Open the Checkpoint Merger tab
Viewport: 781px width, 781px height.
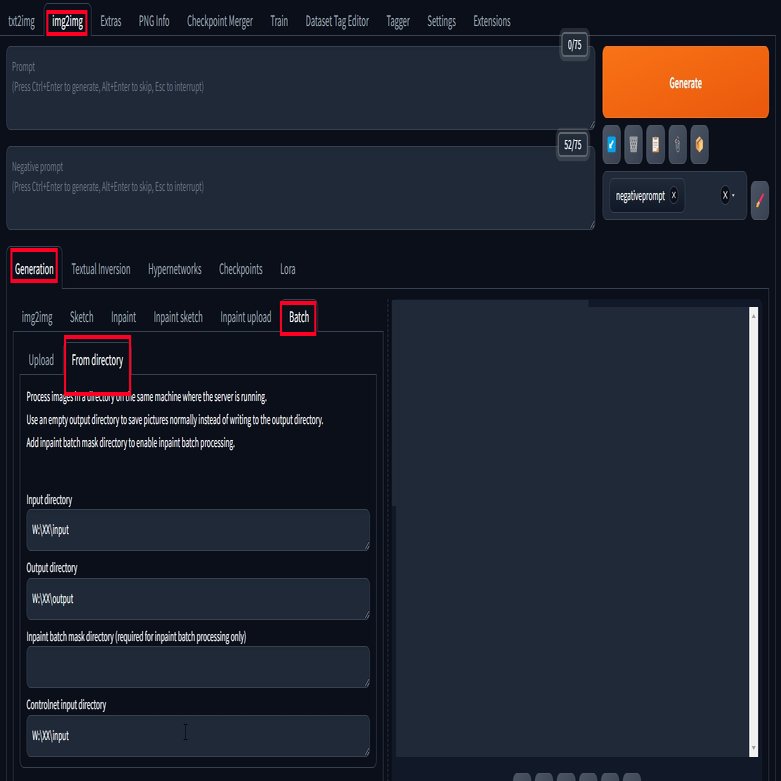[x=220, y=21]
